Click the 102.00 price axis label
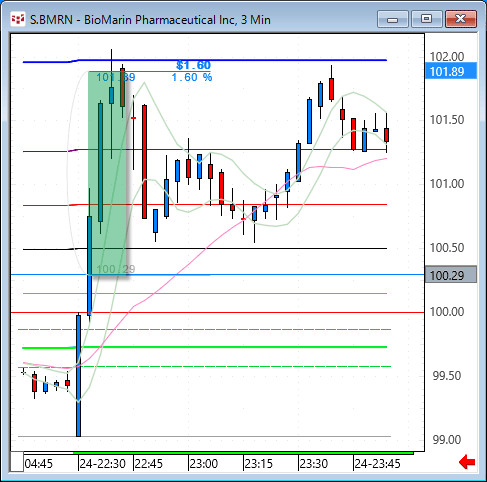The height and width of the screenshot is (482, 487). 447,57
